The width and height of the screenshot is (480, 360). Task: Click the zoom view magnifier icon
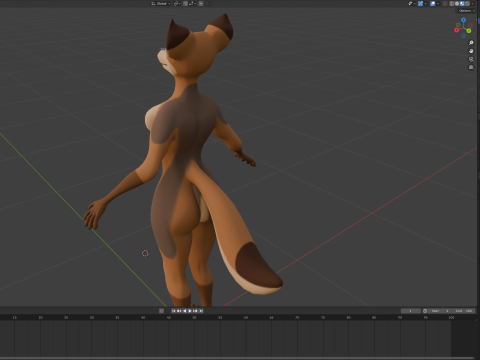pyautogui.click(x=471, y=43)
